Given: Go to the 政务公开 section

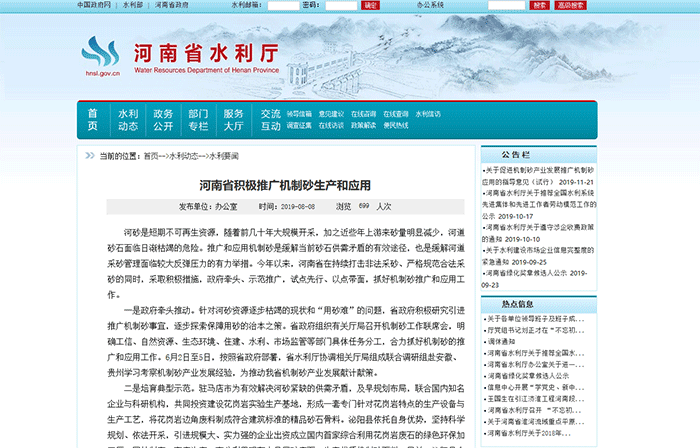Looking at the screenshot, I should coord(163,120).
